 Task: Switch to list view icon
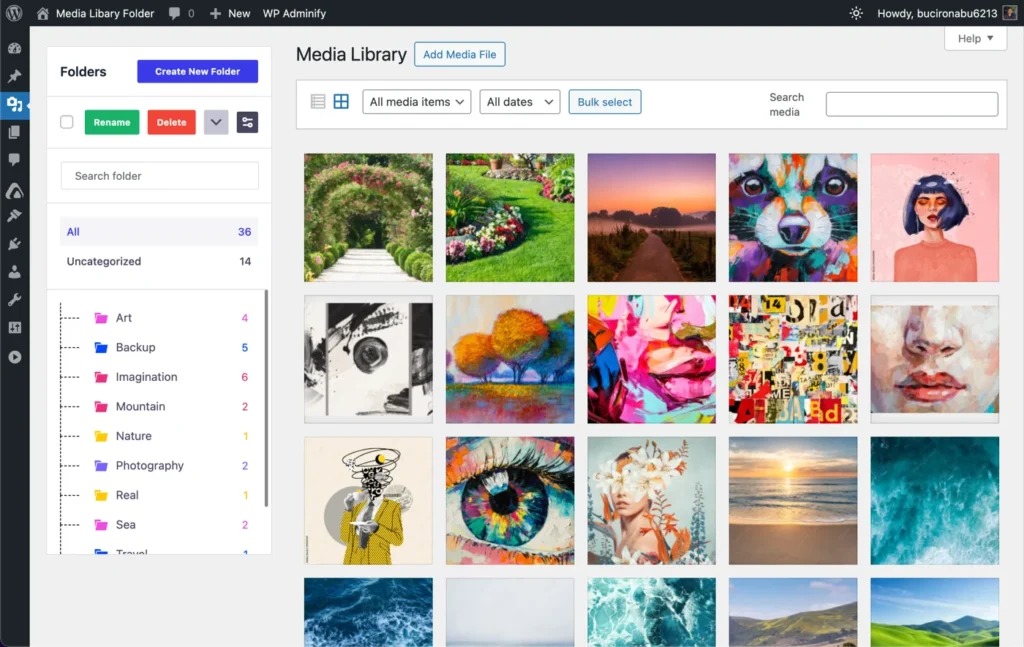tap(317, 101)
